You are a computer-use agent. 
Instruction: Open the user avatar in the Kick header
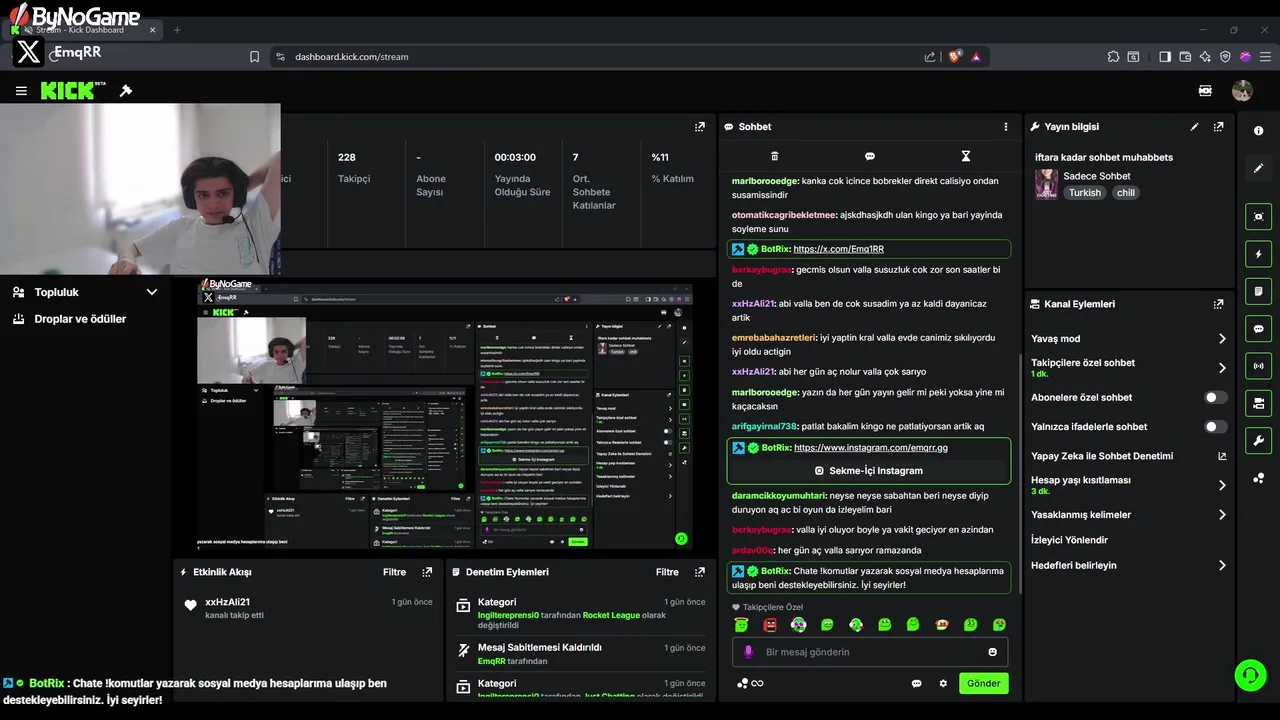tap(1242, 91)
